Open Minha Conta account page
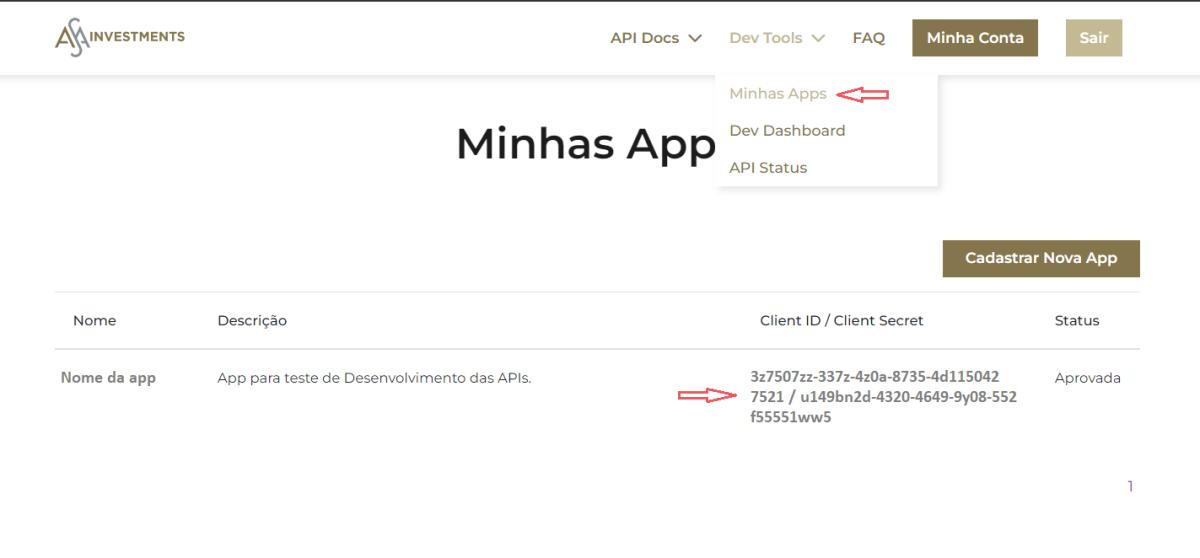The image size is (1200, 558). [975, 38]
